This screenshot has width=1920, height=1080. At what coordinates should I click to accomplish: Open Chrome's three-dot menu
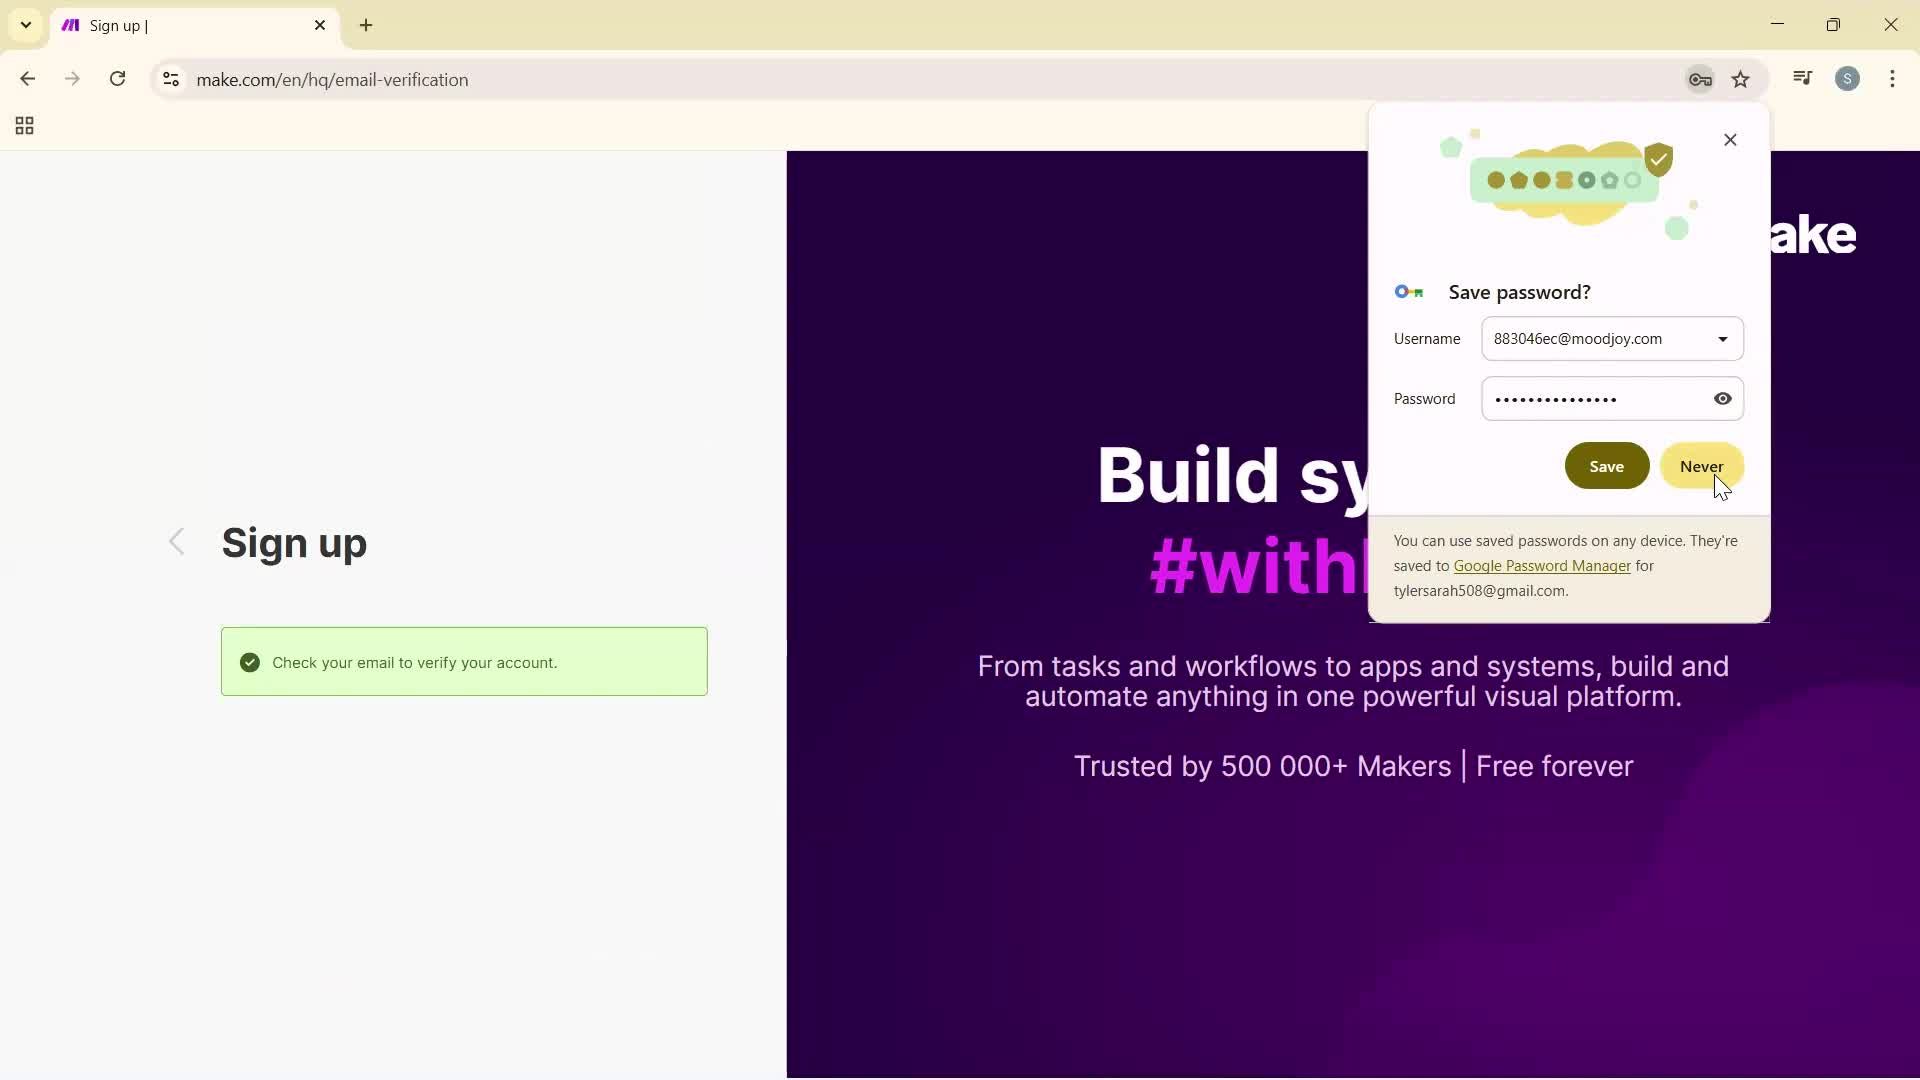(x=1893, y=79)
